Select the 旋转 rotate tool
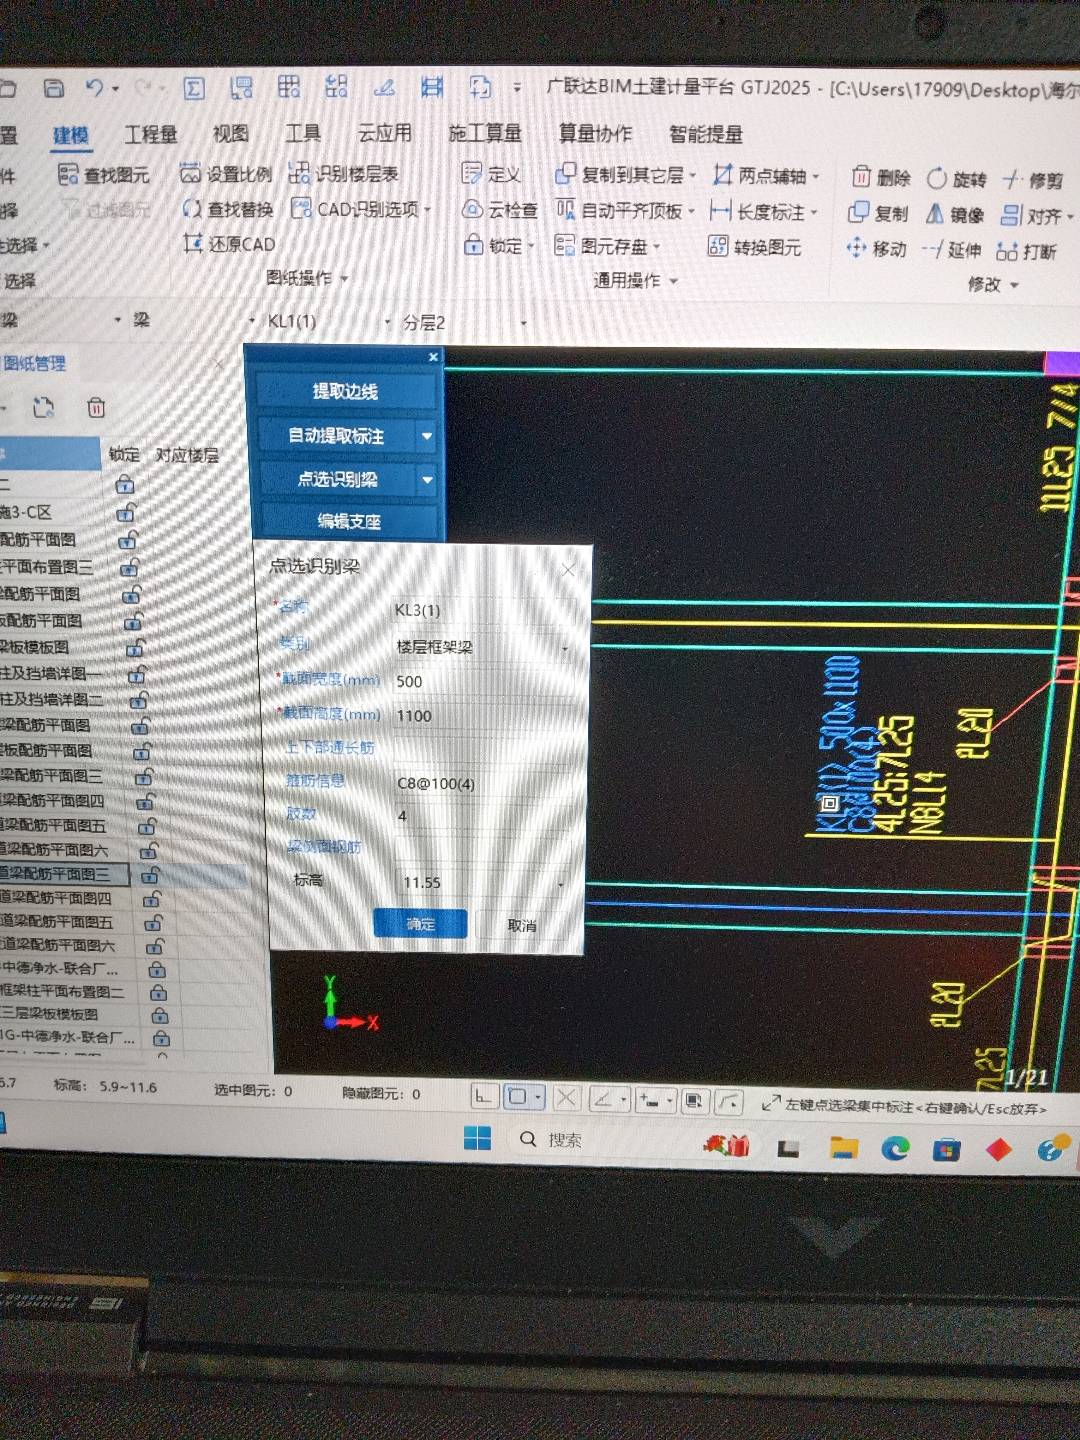Screen dimensions: 1080x1440 (957, 179)
